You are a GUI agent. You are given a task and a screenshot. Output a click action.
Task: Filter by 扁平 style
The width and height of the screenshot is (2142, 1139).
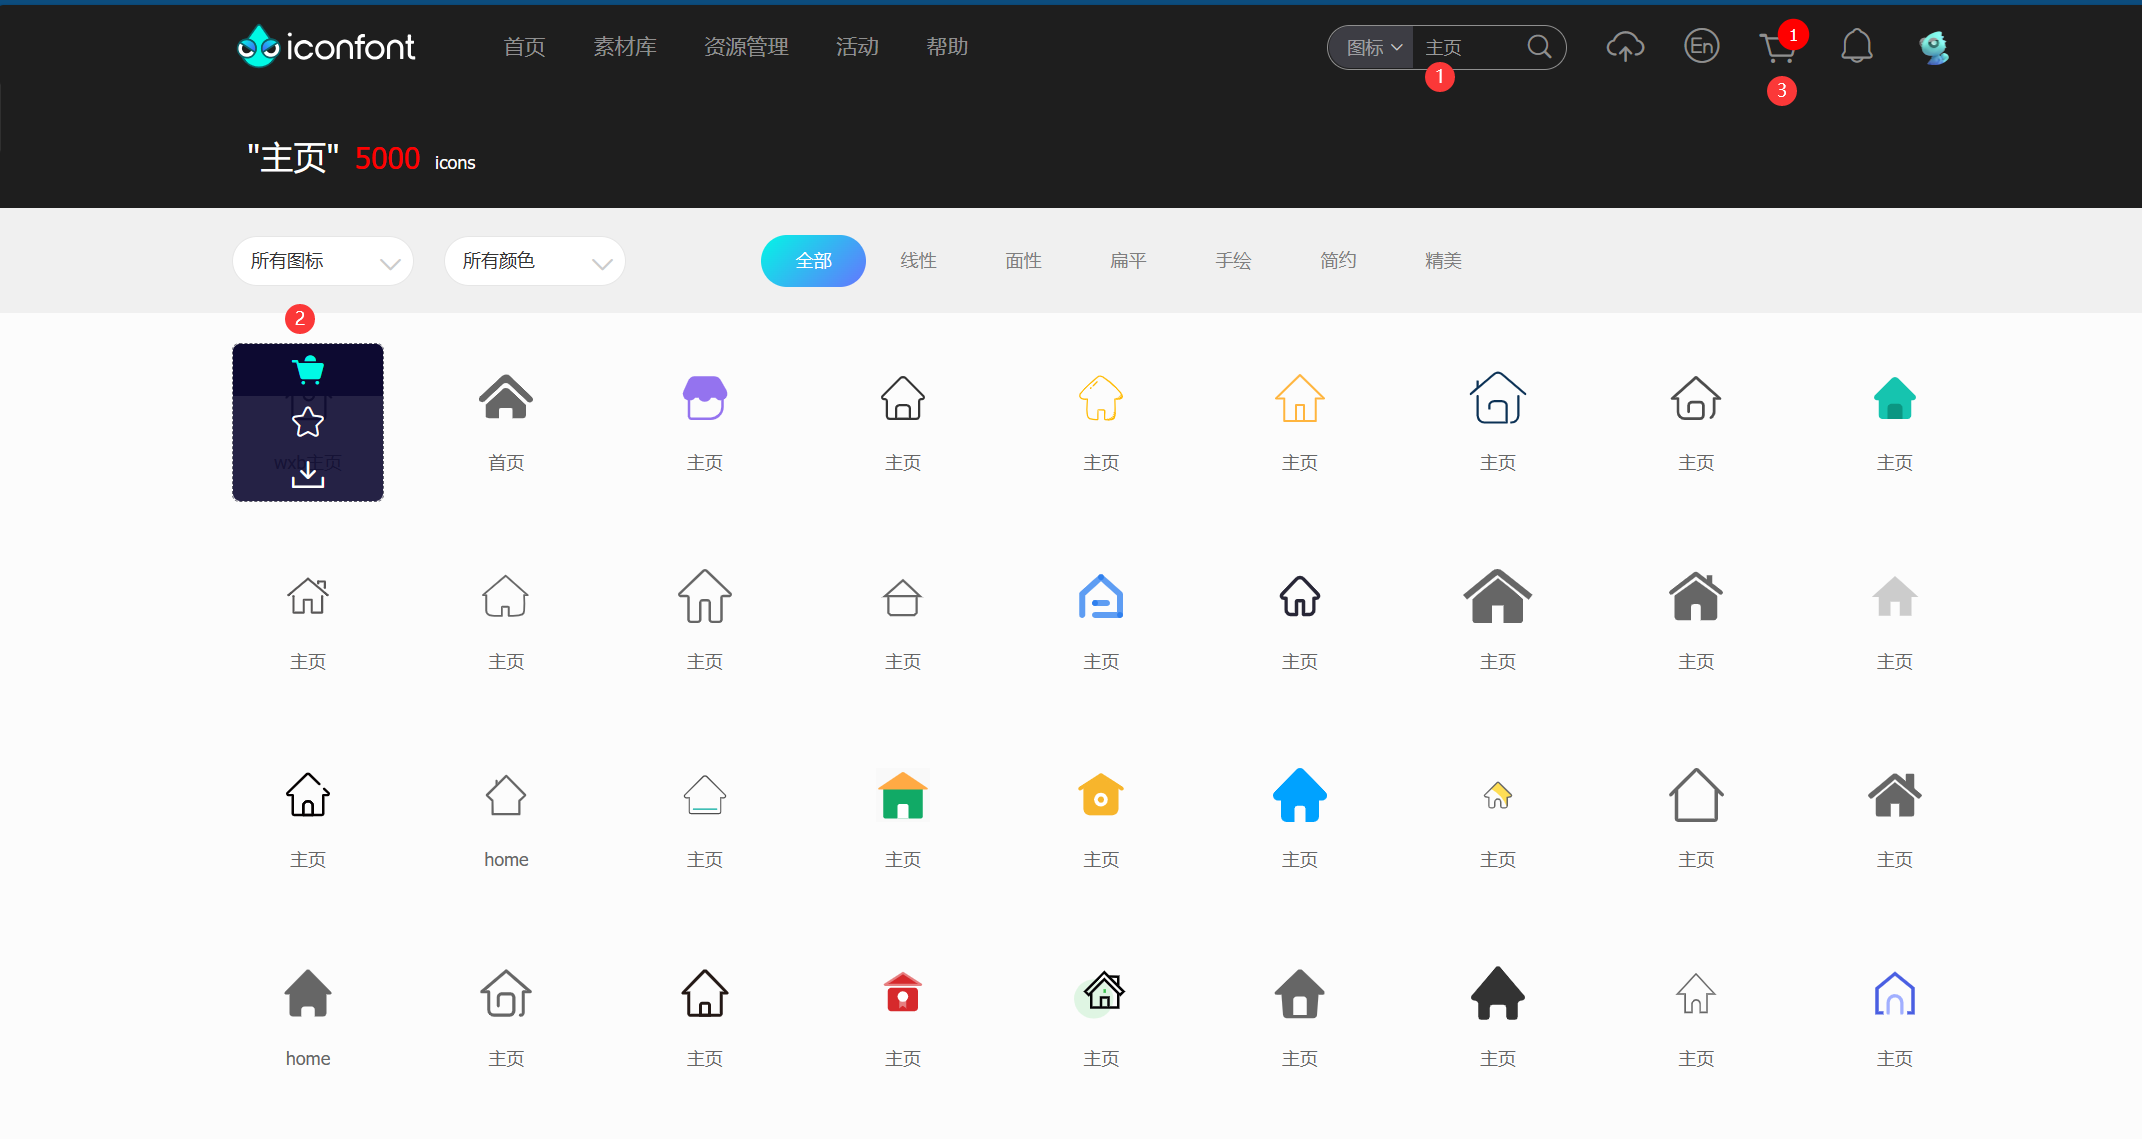[1128, 261]
